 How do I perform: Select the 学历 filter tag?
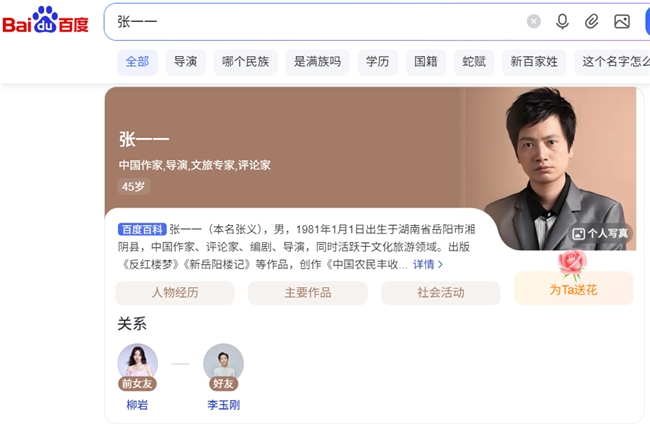coord(378,62)
